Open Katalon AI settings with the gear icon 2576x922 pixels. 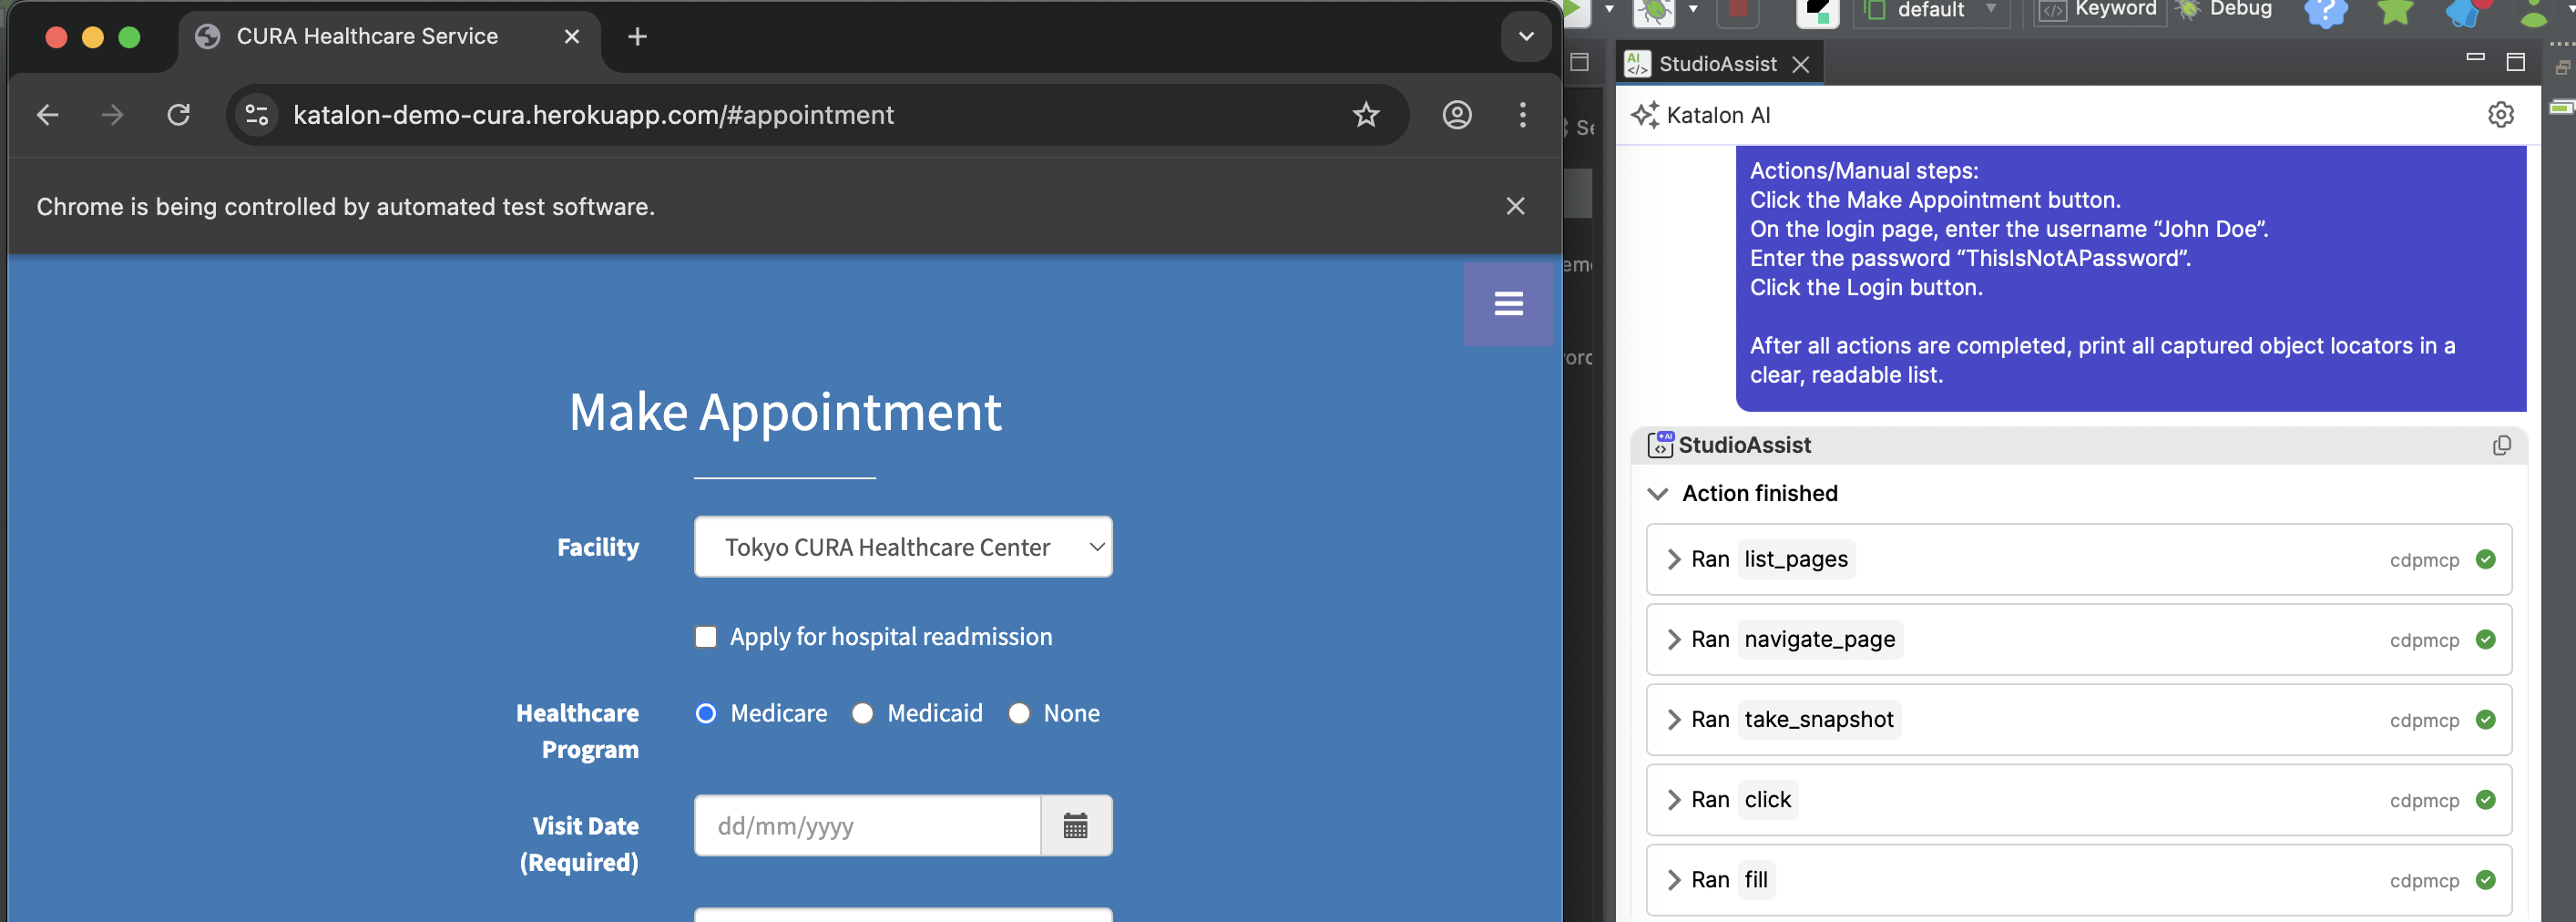(2501, 115)
